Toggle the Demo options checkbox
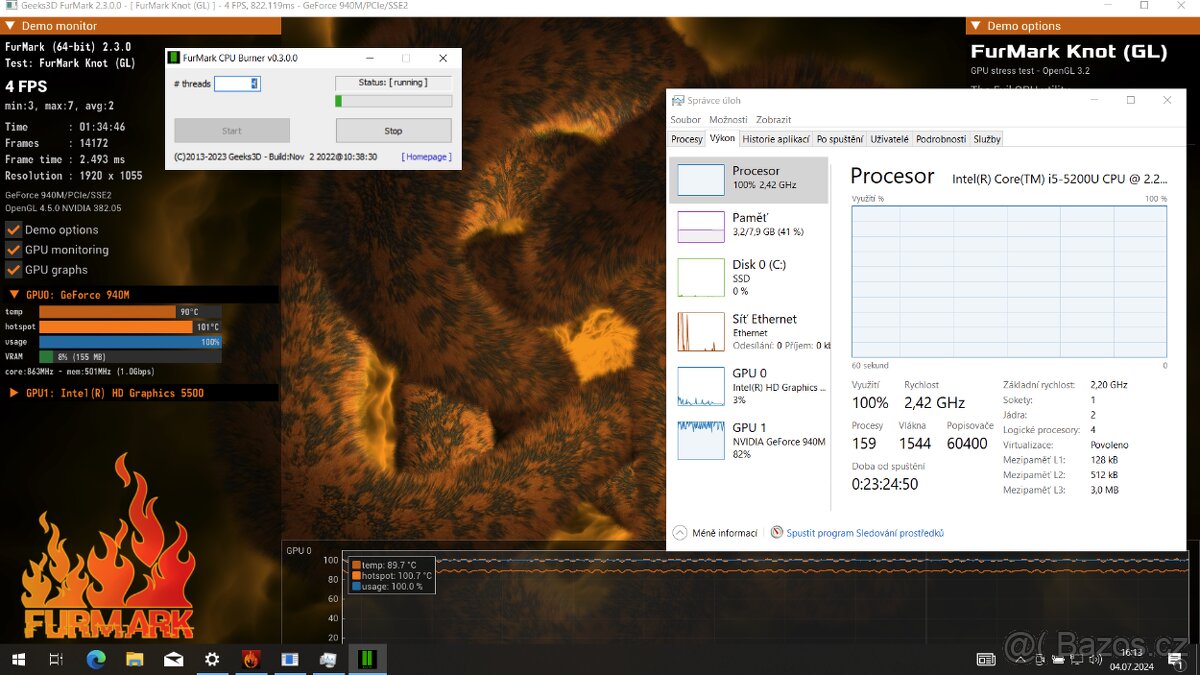The image size is (1200, 675). click(15, 229)
